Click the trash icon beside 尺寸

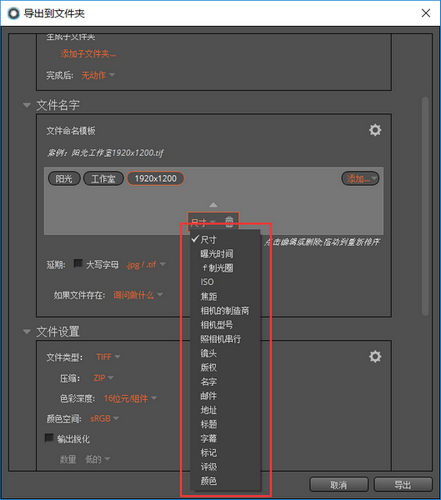point(229,221)
